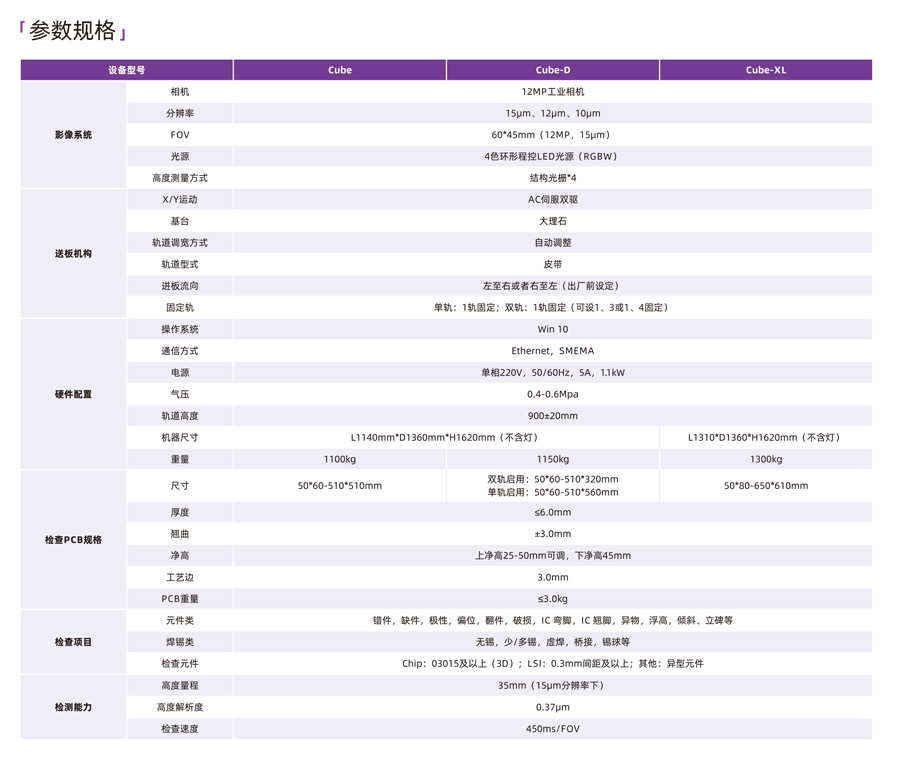This screenshot has width=900, height=768.
Task: Select the 0.4-0.6Mpa air pressure value
Action: pos(553,395)
